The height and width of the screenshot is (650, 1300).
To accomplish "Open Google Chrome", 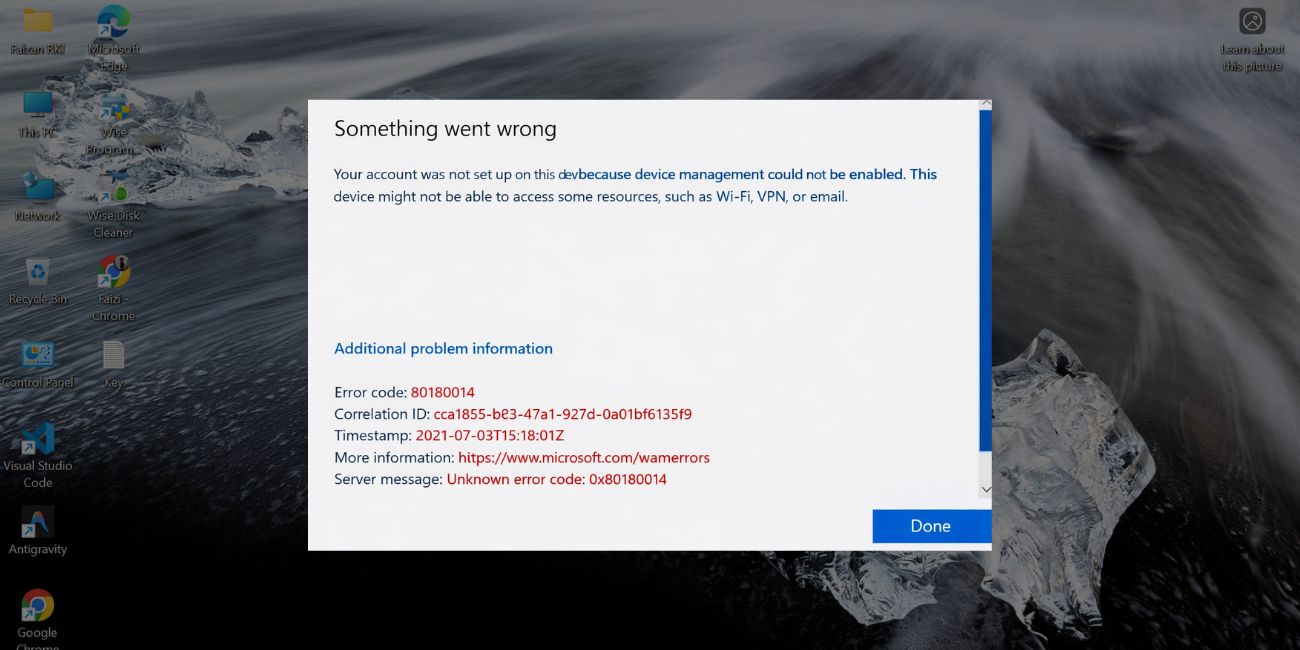I will tap(37, 605).
